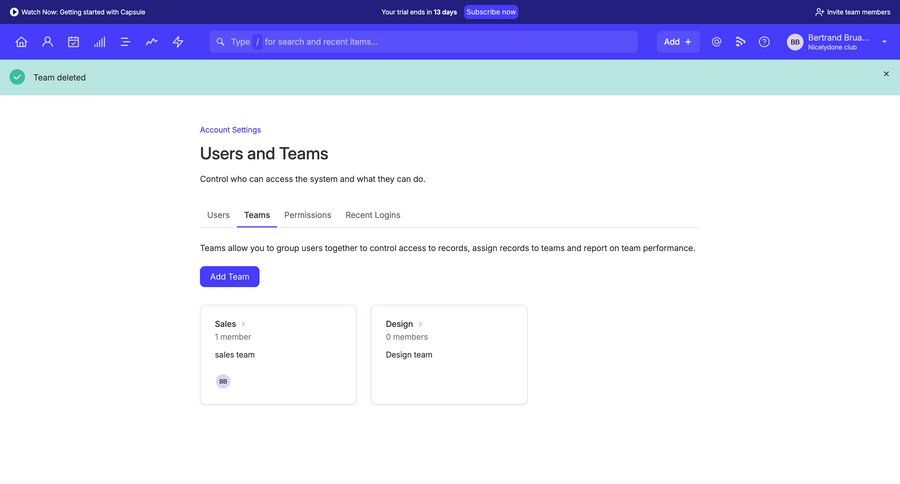Expand the Sales team chevron
The image size is (900, 484).
pyautogui.click(x=243, y=324)
